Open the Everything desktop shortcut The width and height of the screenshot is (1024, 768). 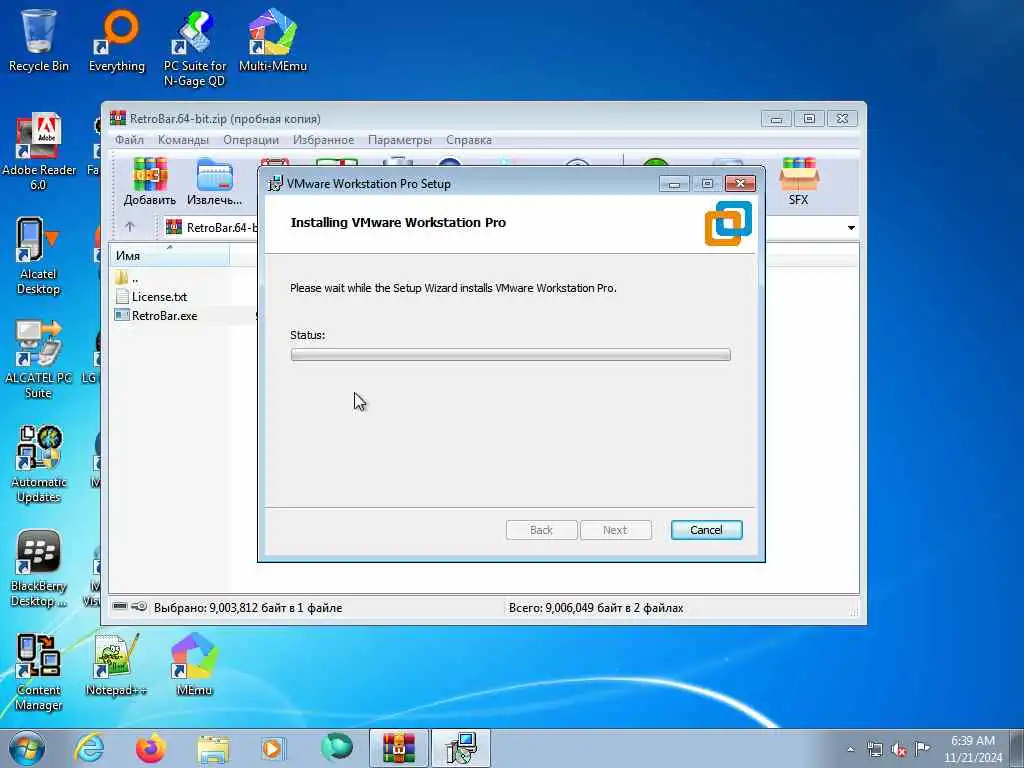pos(117,40)
